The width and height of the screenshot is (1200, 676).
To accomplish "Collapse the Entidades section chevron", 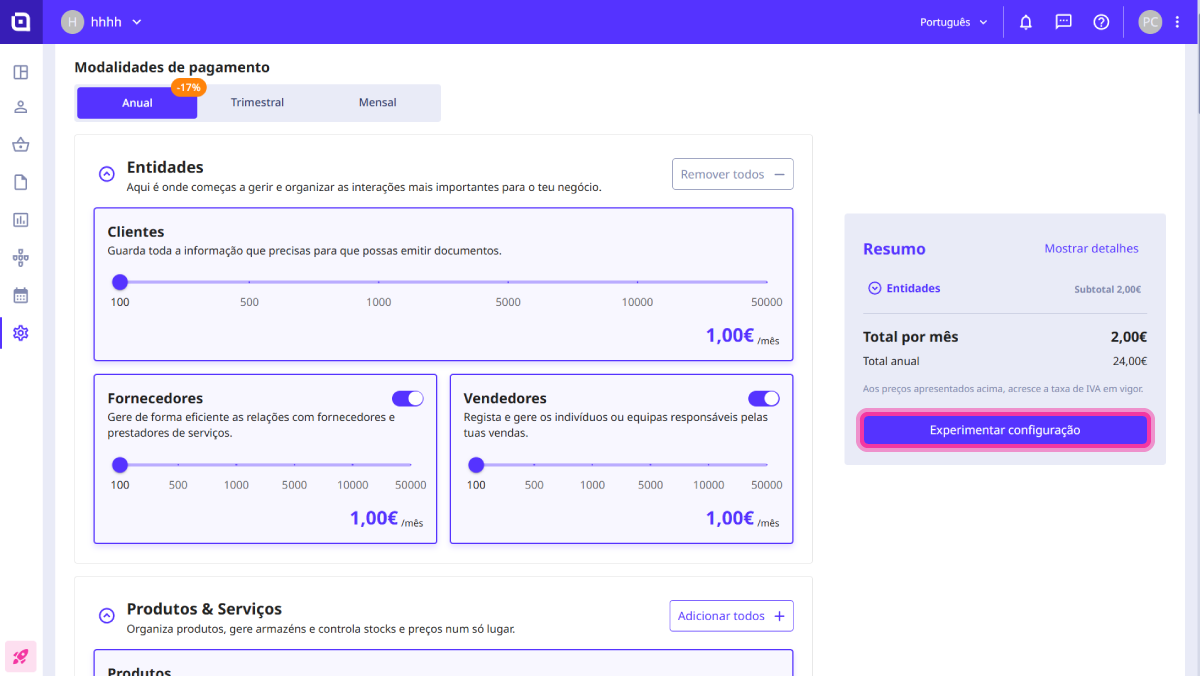I will tap(107, 174).
